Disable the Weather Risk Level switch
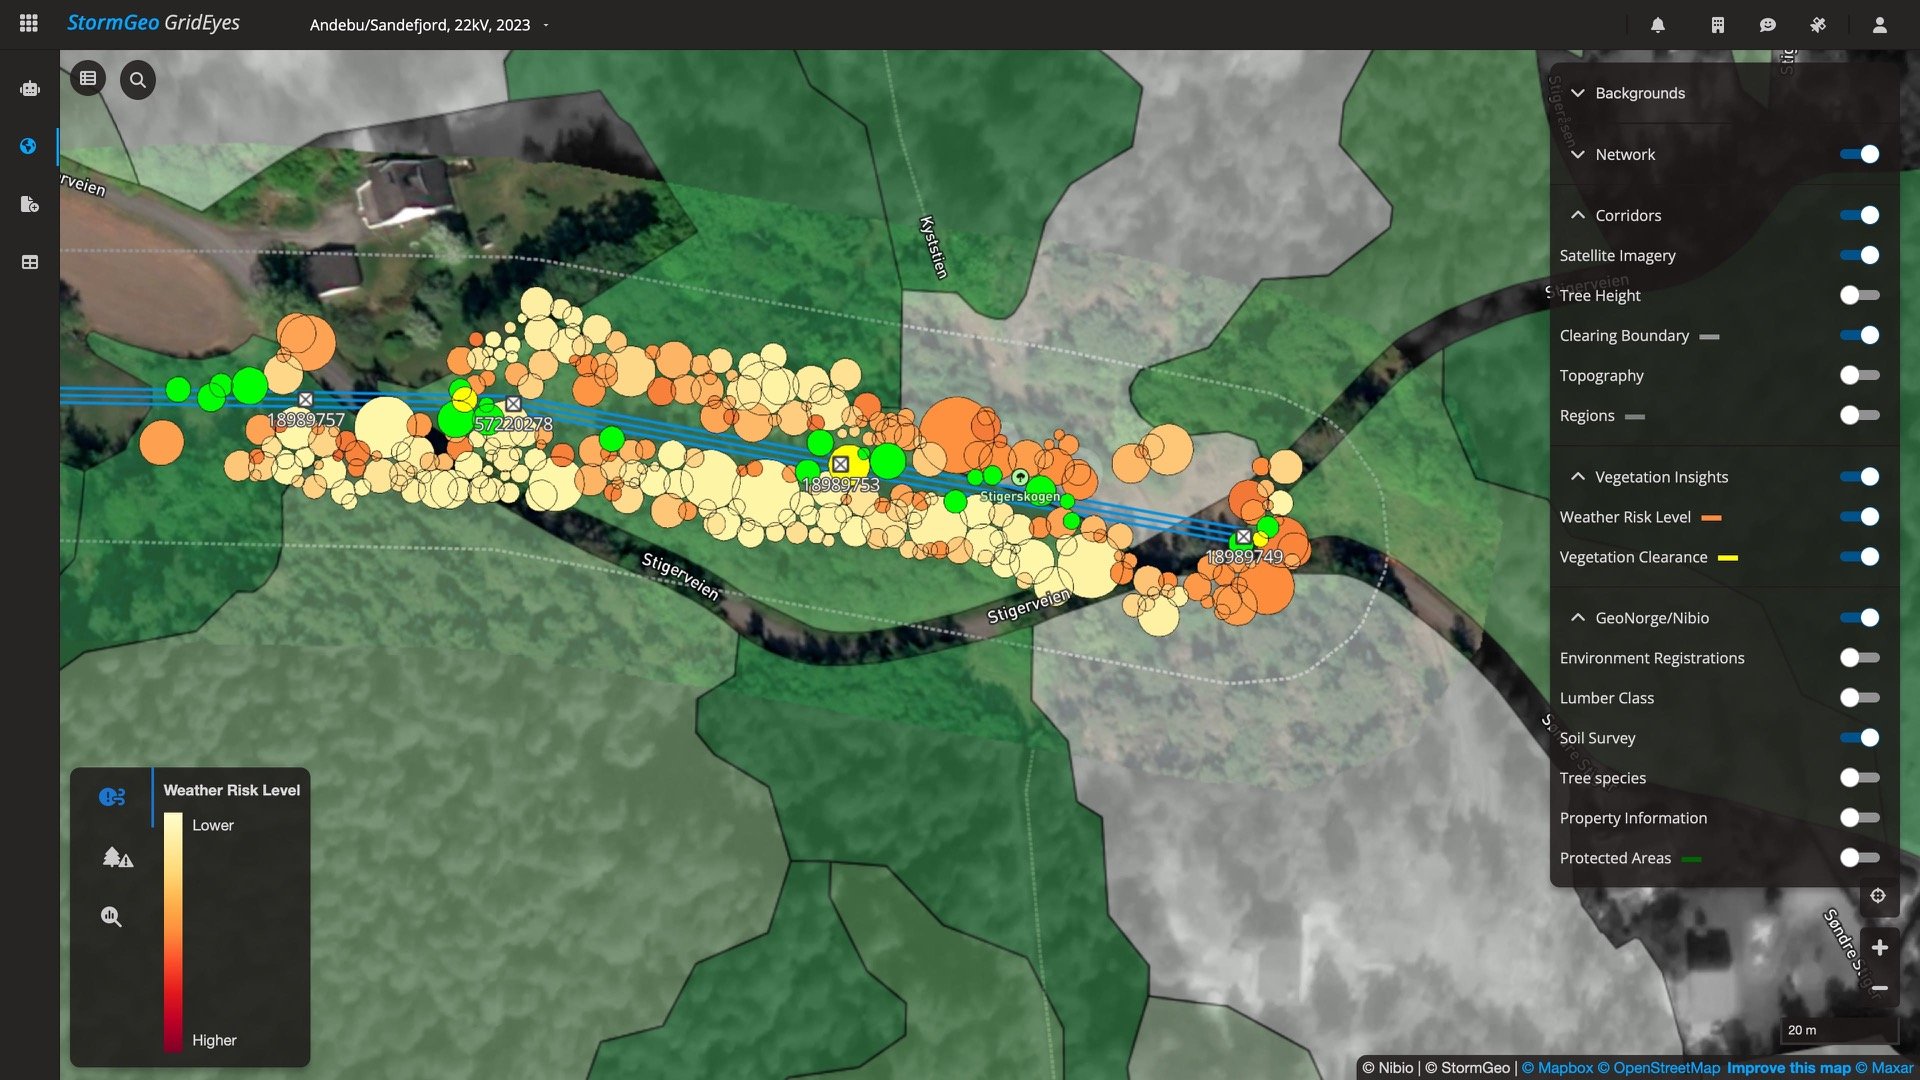 [1860, 517]
